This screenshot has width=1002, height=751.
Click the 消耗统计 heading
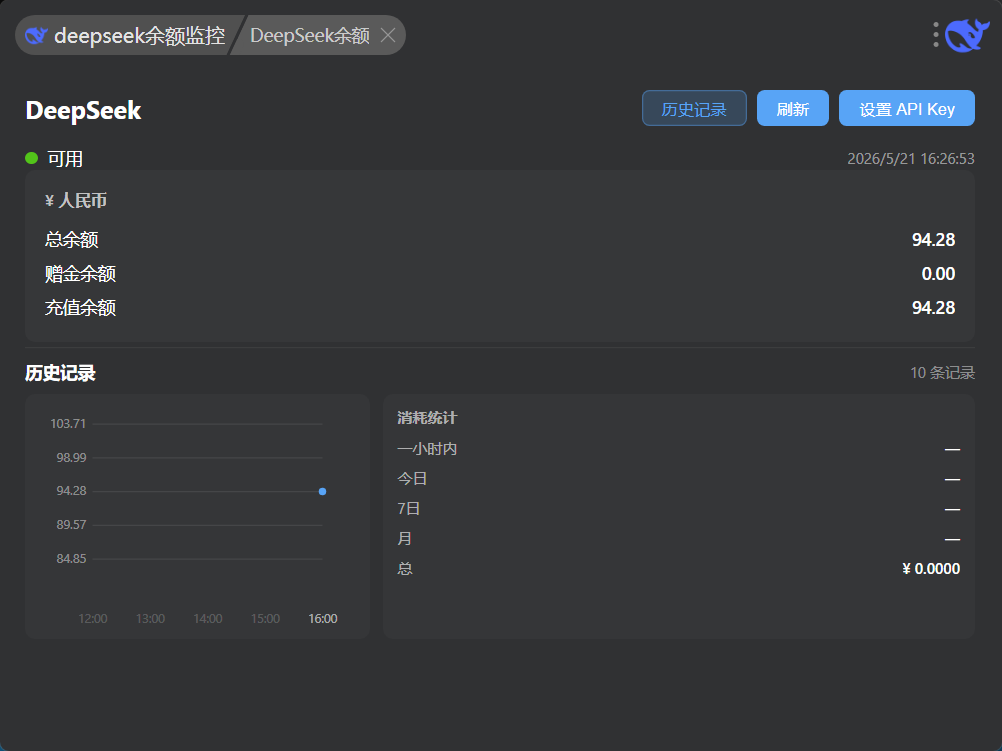tap(427, 418)
